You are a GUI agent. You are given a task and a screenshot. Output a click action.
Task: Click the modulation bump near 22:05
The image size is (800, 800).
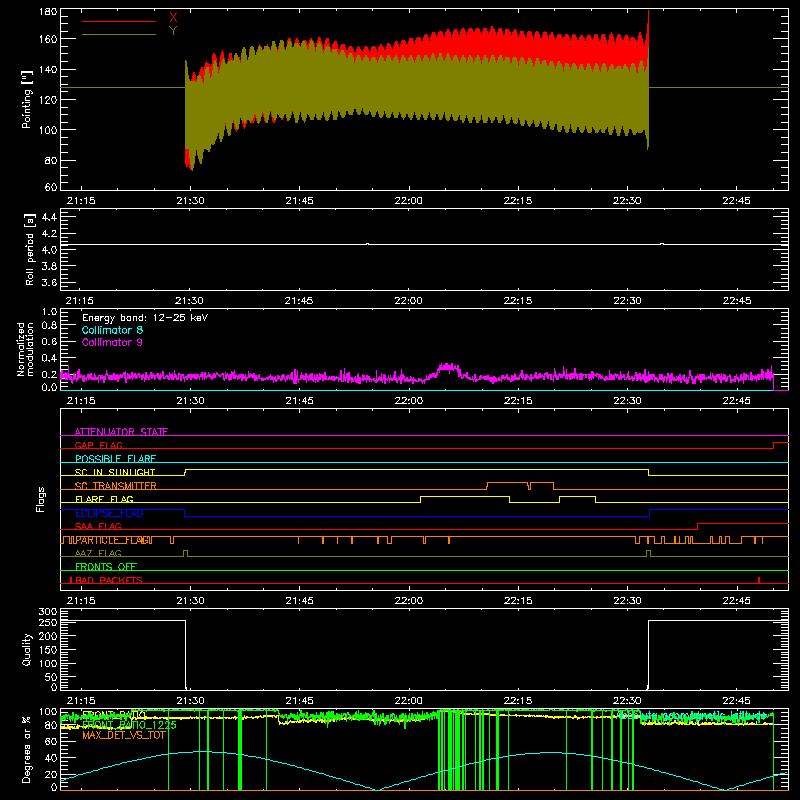pyautogui.click(x=448, y=368)
